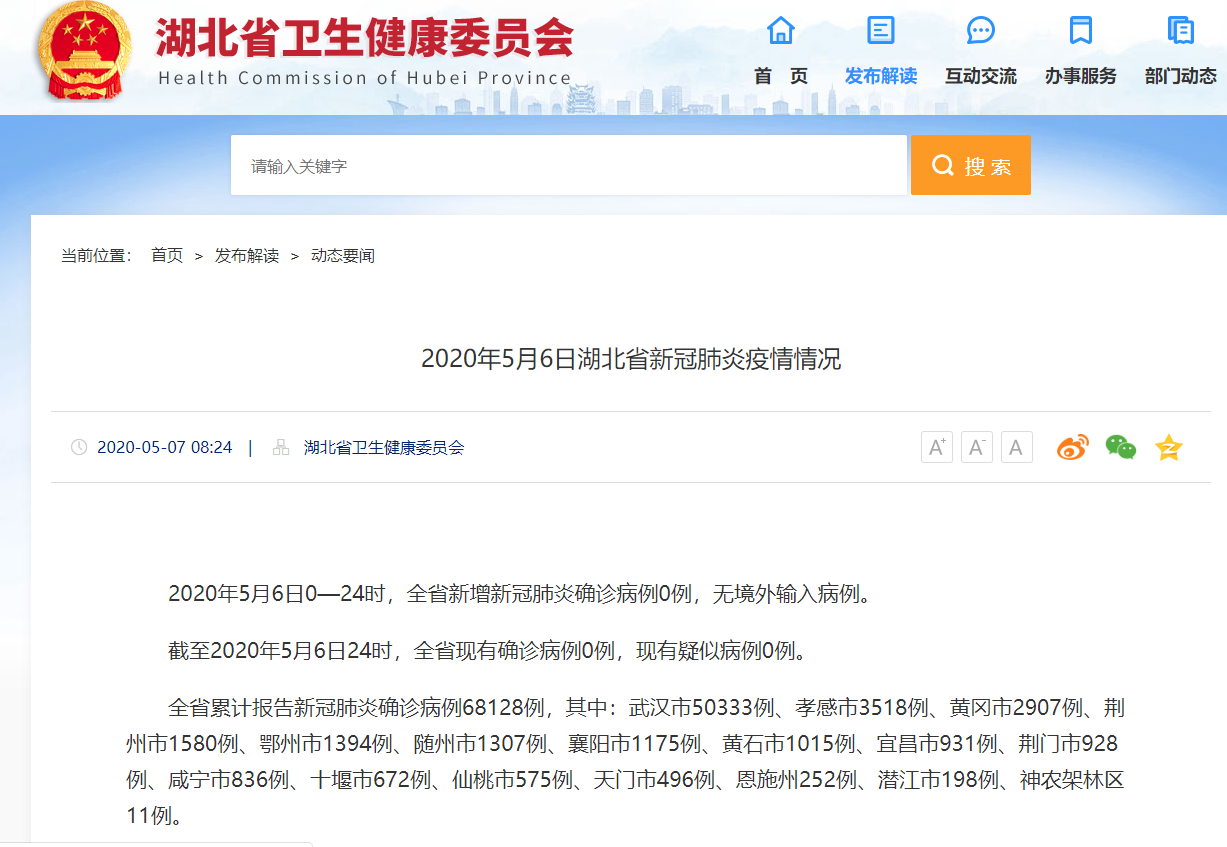Click the document icon above 发布解读
This screenshot has width=1227, height=847.
pyautogui.click(x=880, y=31)
